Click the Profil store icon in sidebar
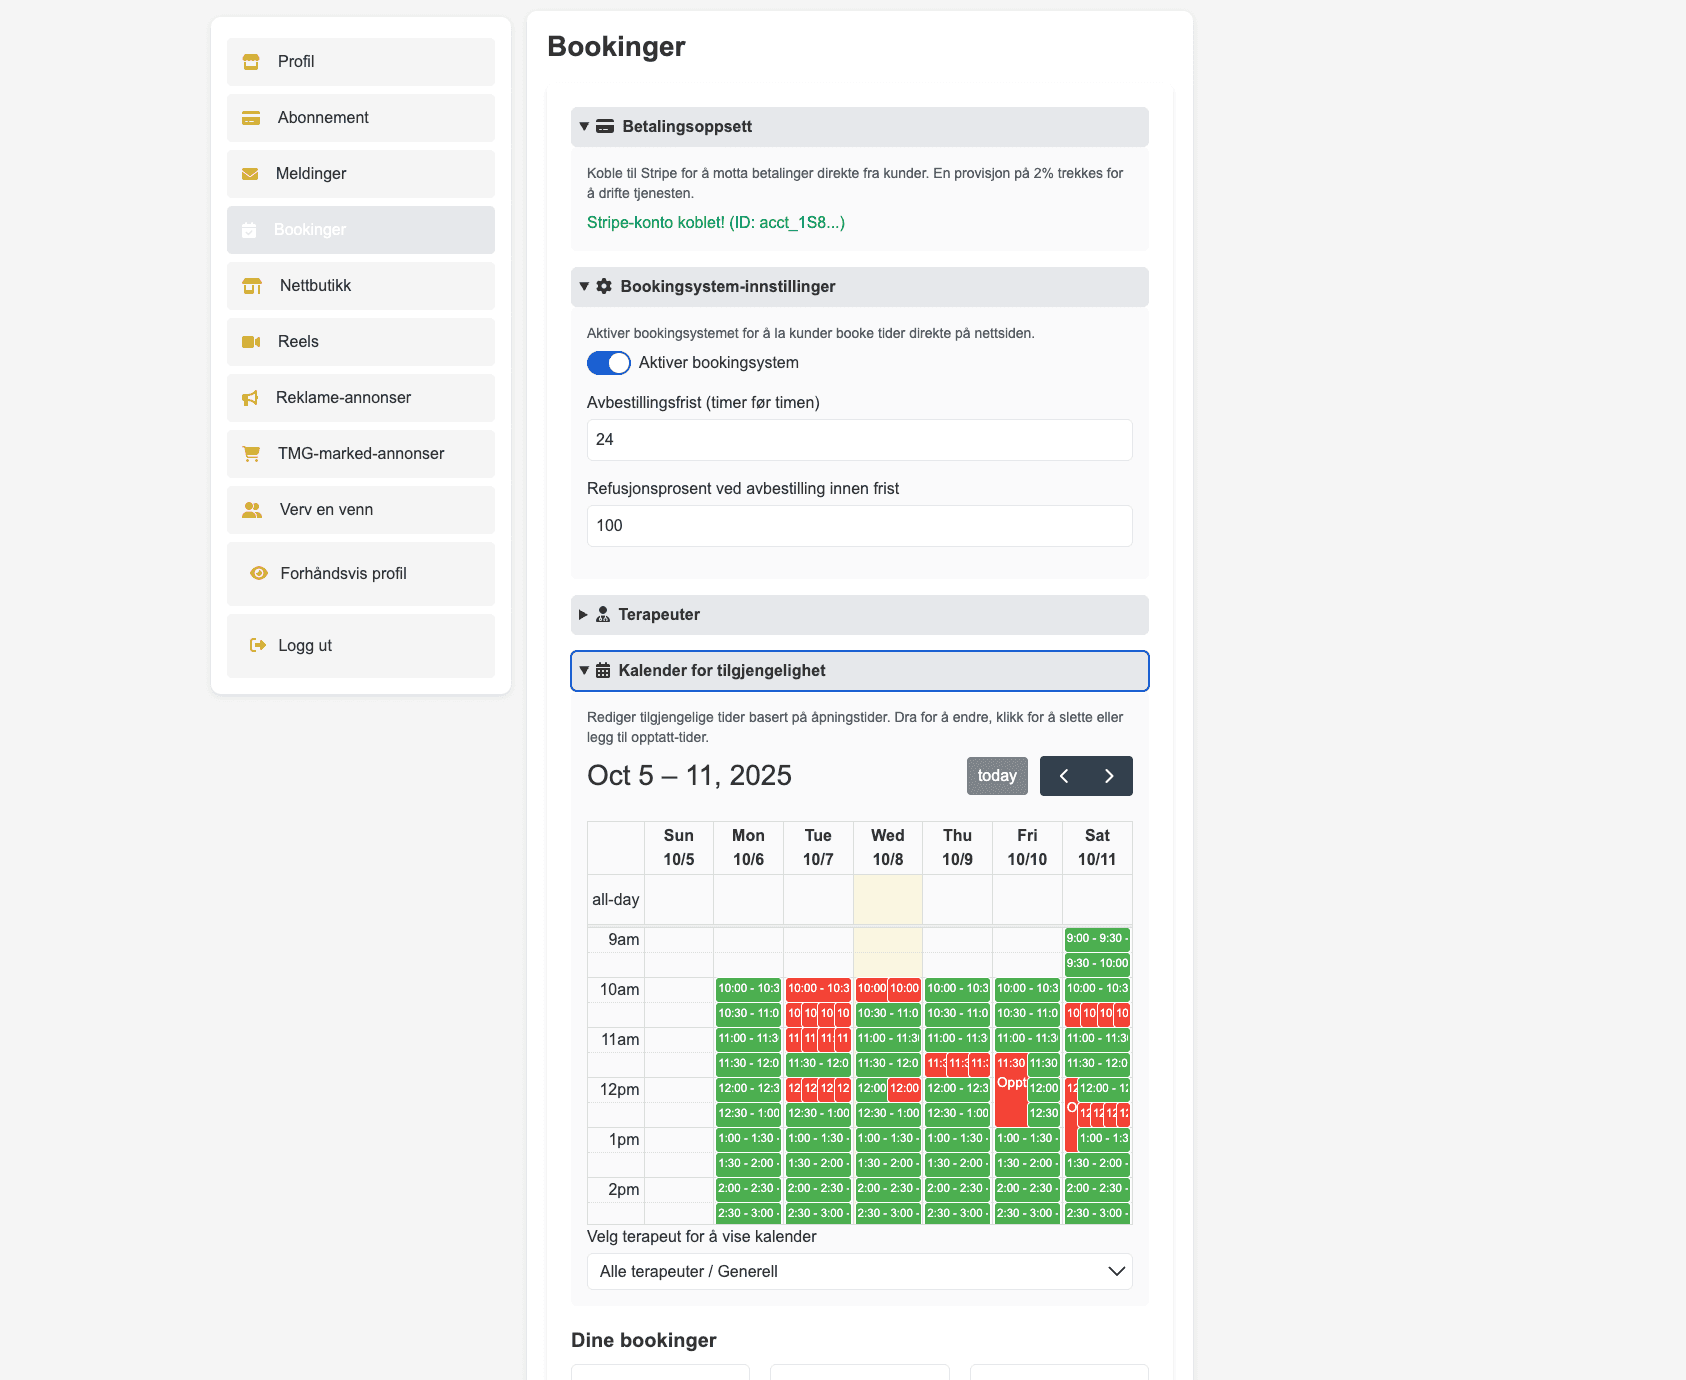Viewport: 1686px width, 1380px height. point(251,62)
